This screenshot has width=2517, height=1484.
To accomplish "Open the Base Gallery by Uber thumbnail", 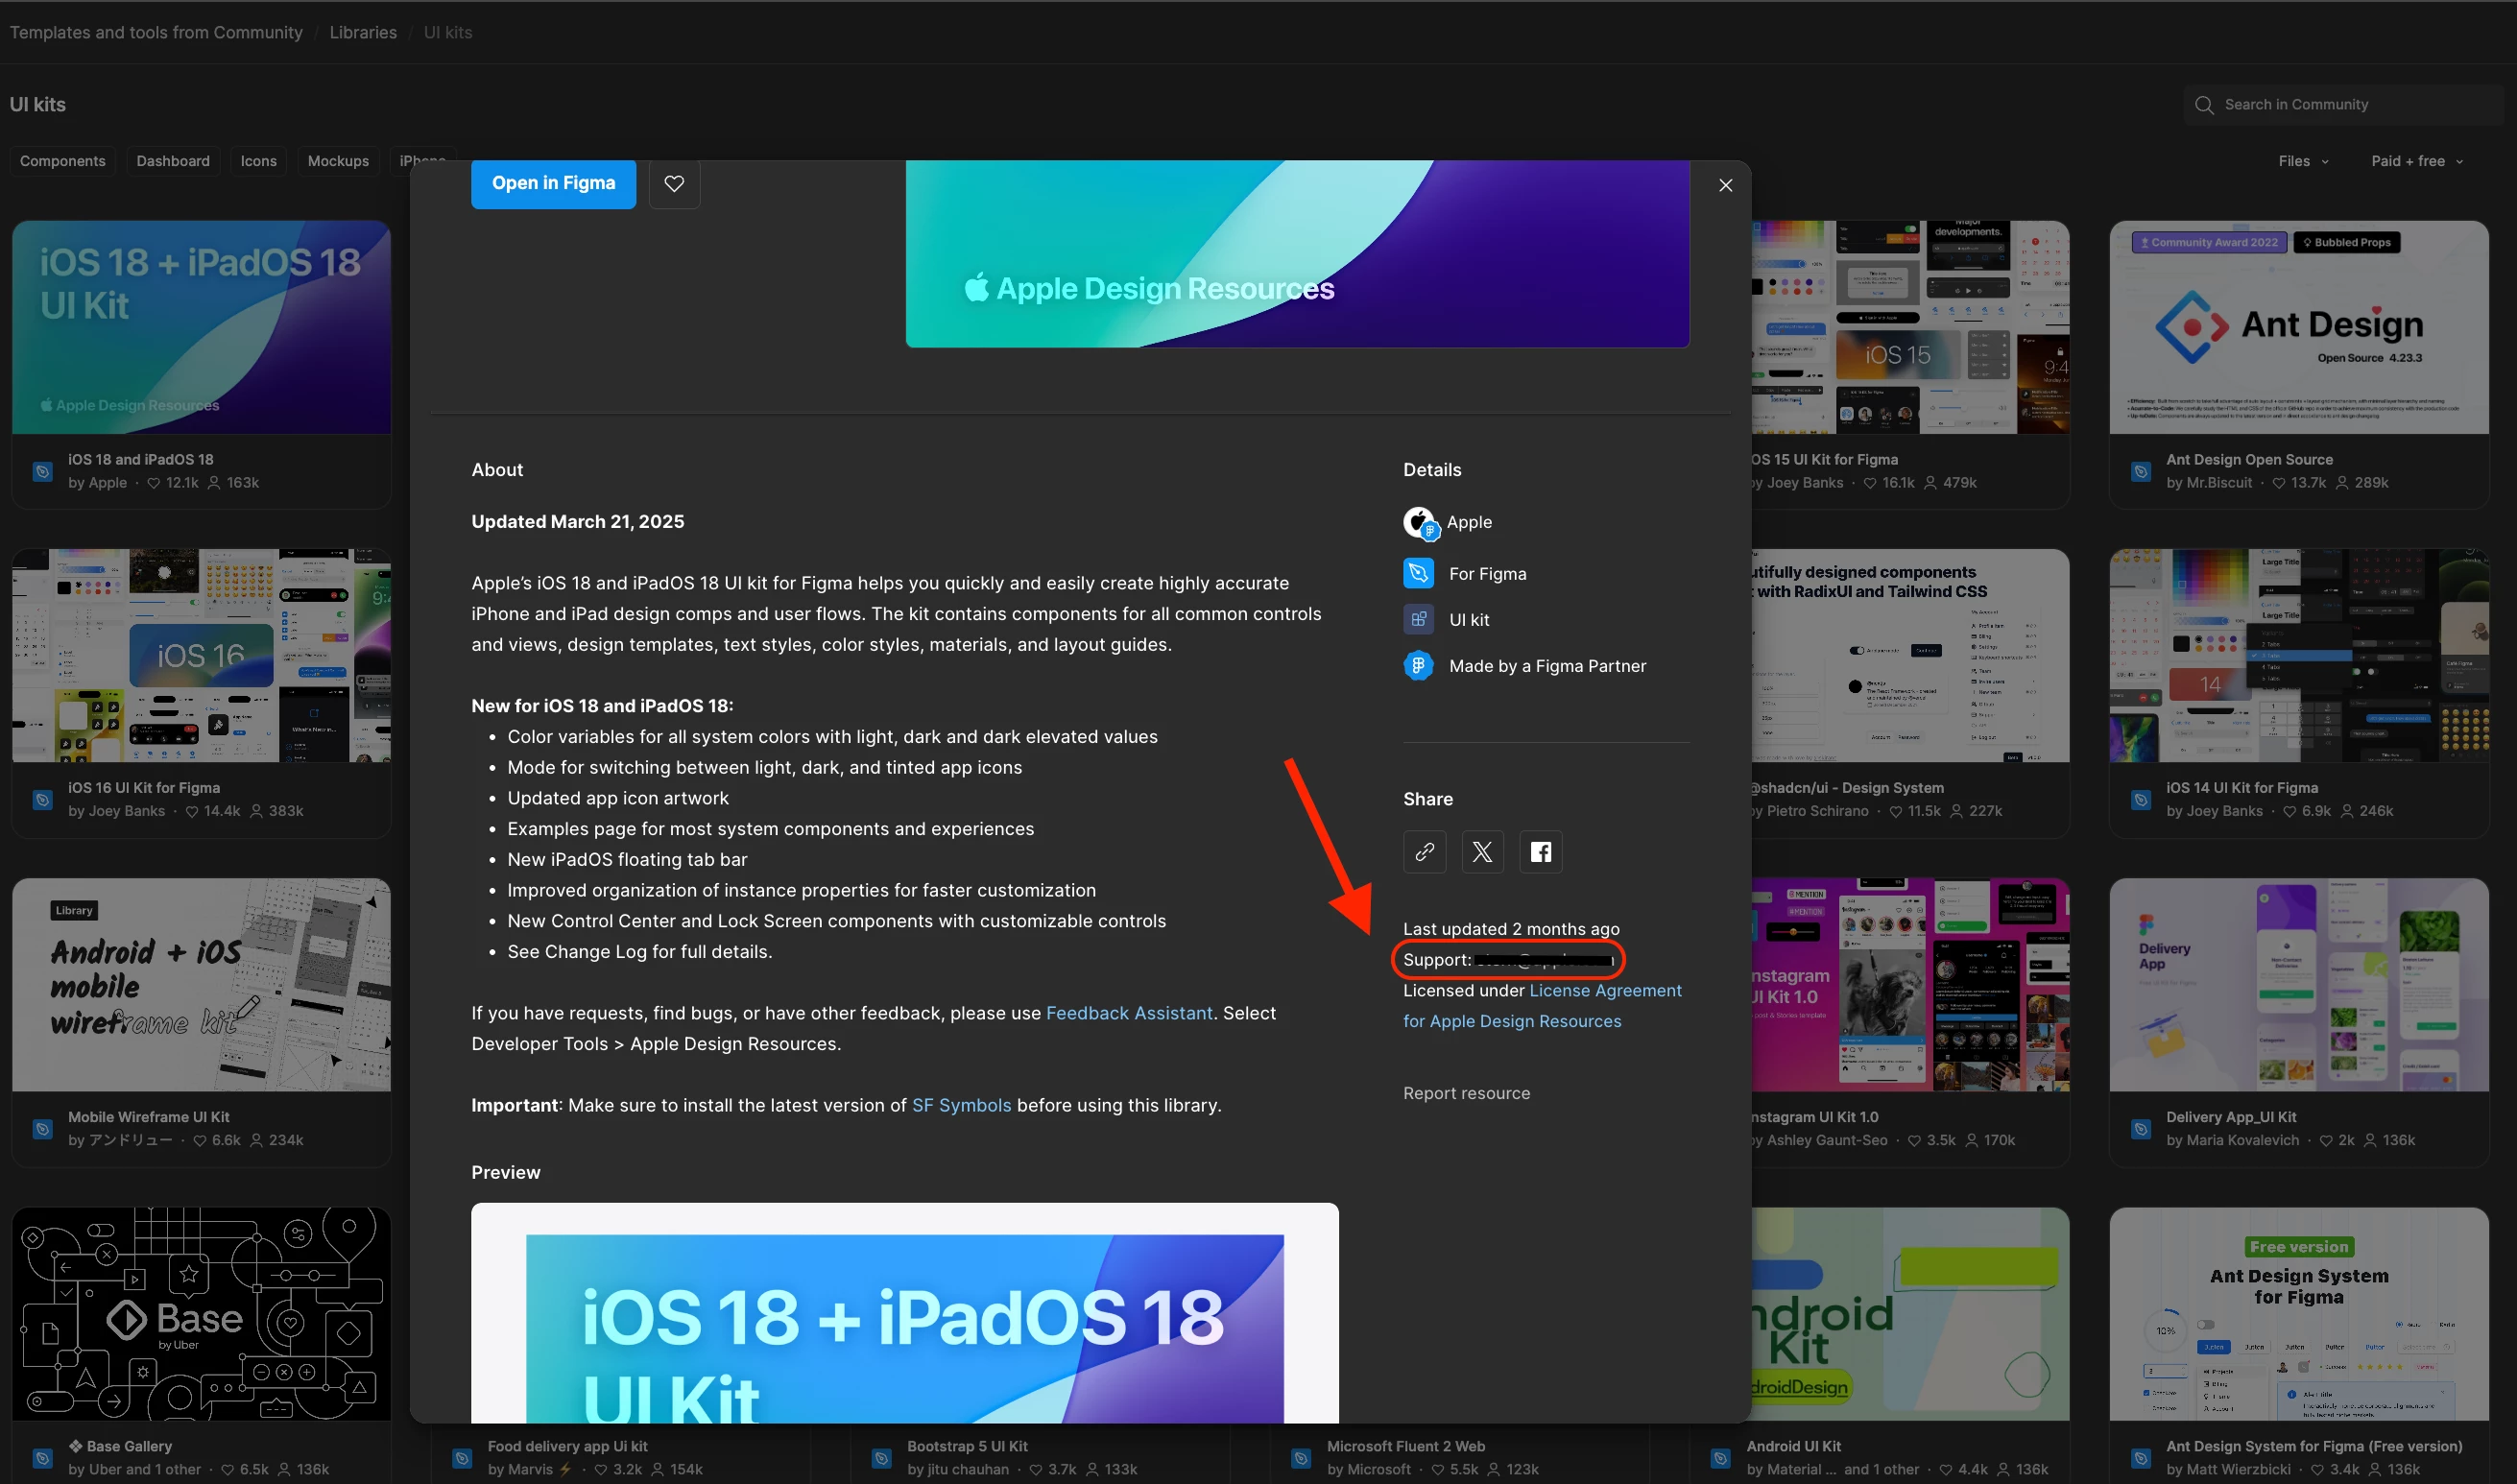I will [201, 1313].
